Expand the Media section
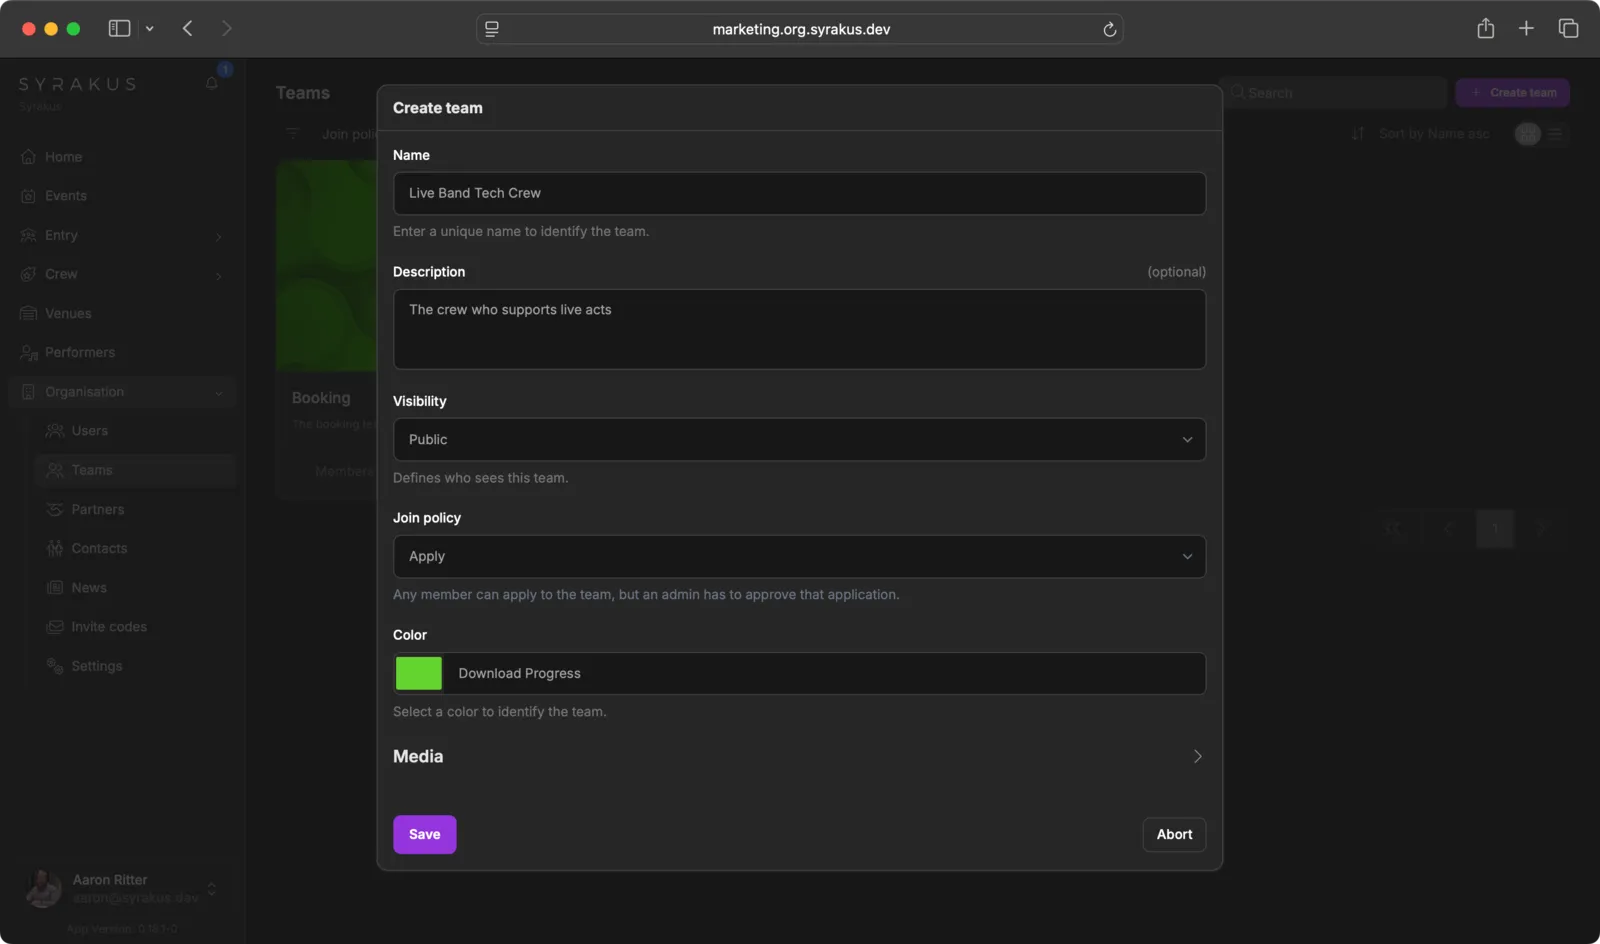Screen dimensions: 1600x944 (x=799, y=757)
